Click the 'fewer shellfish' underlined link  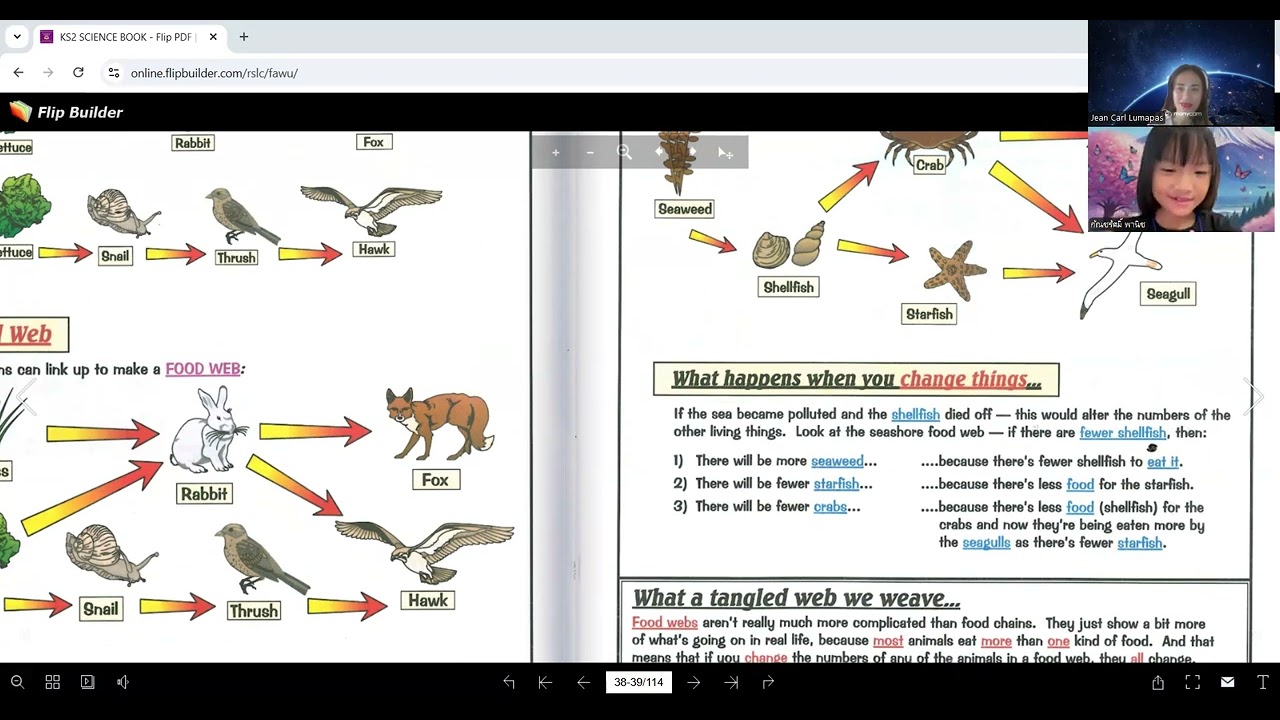1123,433
